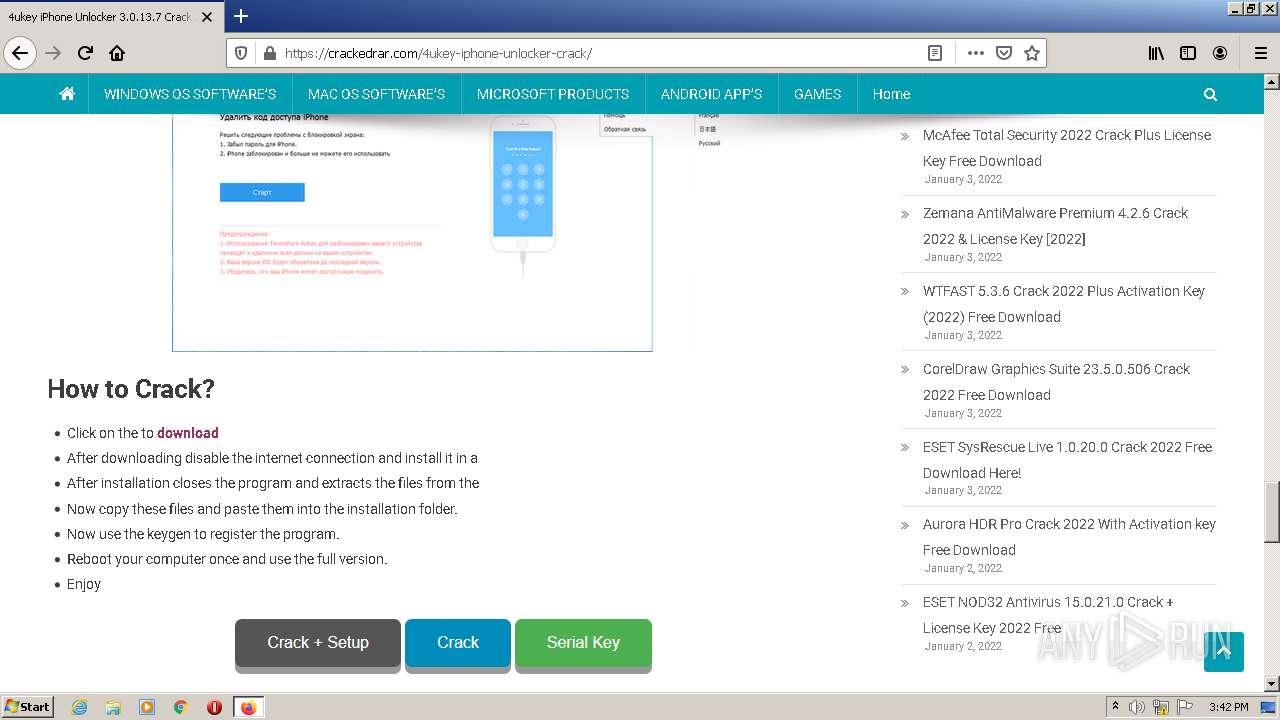Click the network tray icon
Screen dimensions: 1280x720
(1160, 707)
